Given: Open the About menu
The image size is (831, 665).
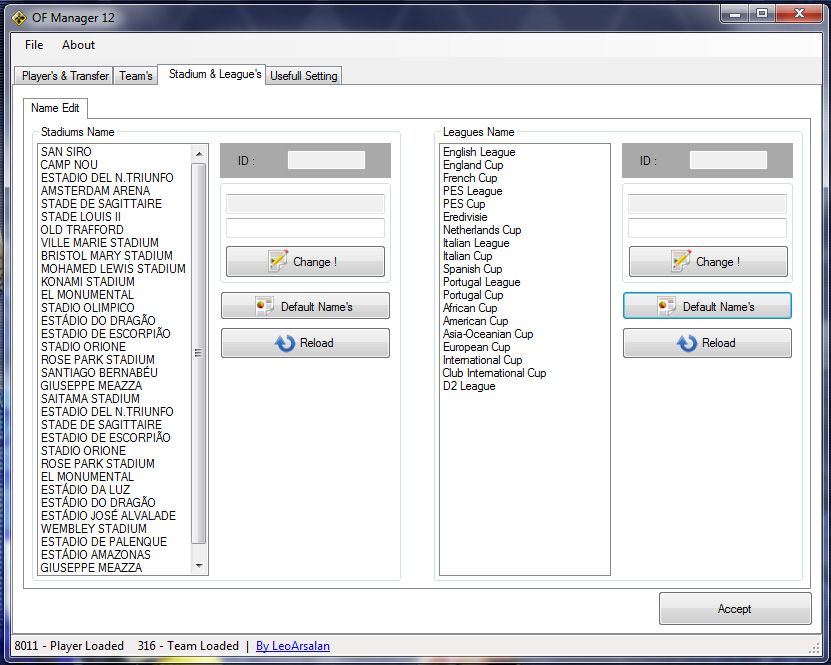Looking at the screenshot, I should tap(78, 45).
